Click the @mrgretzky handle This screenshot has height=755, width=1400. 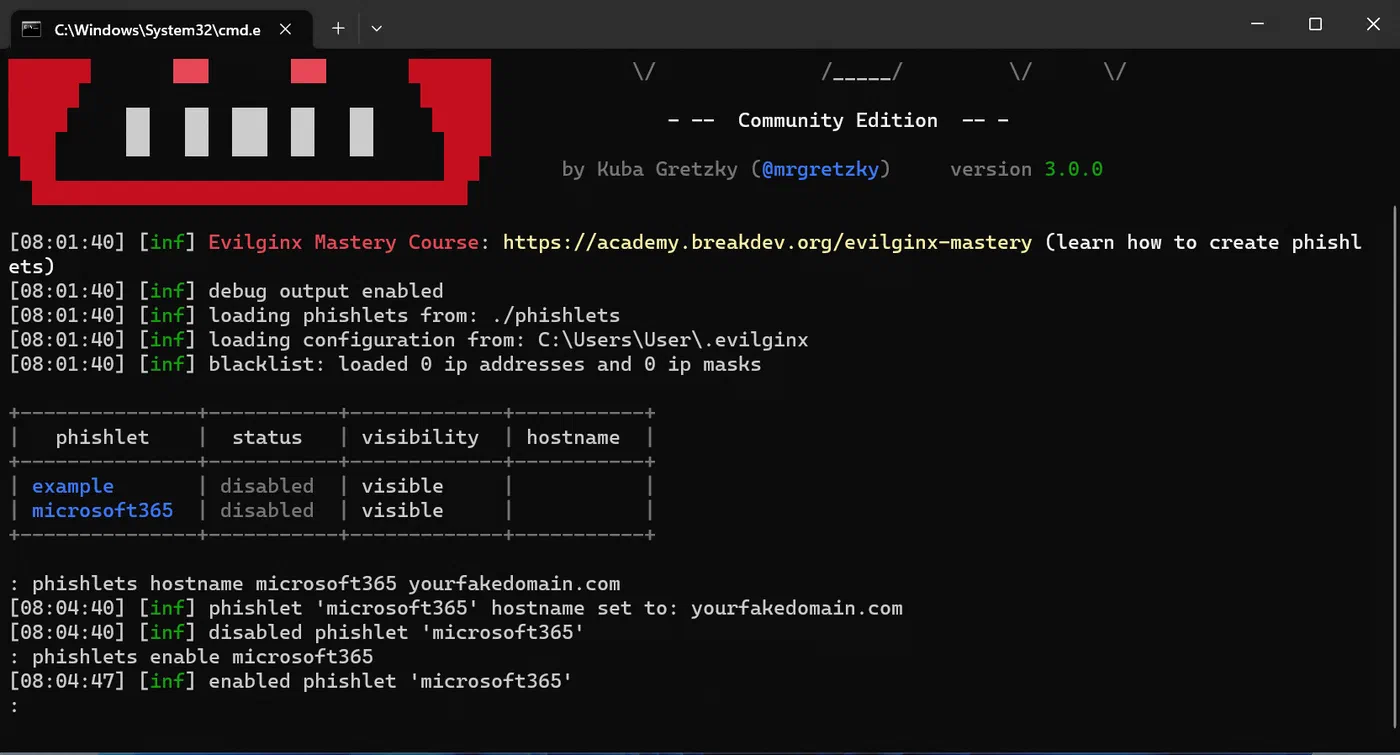pyautogui.click(x=820, y=169)
